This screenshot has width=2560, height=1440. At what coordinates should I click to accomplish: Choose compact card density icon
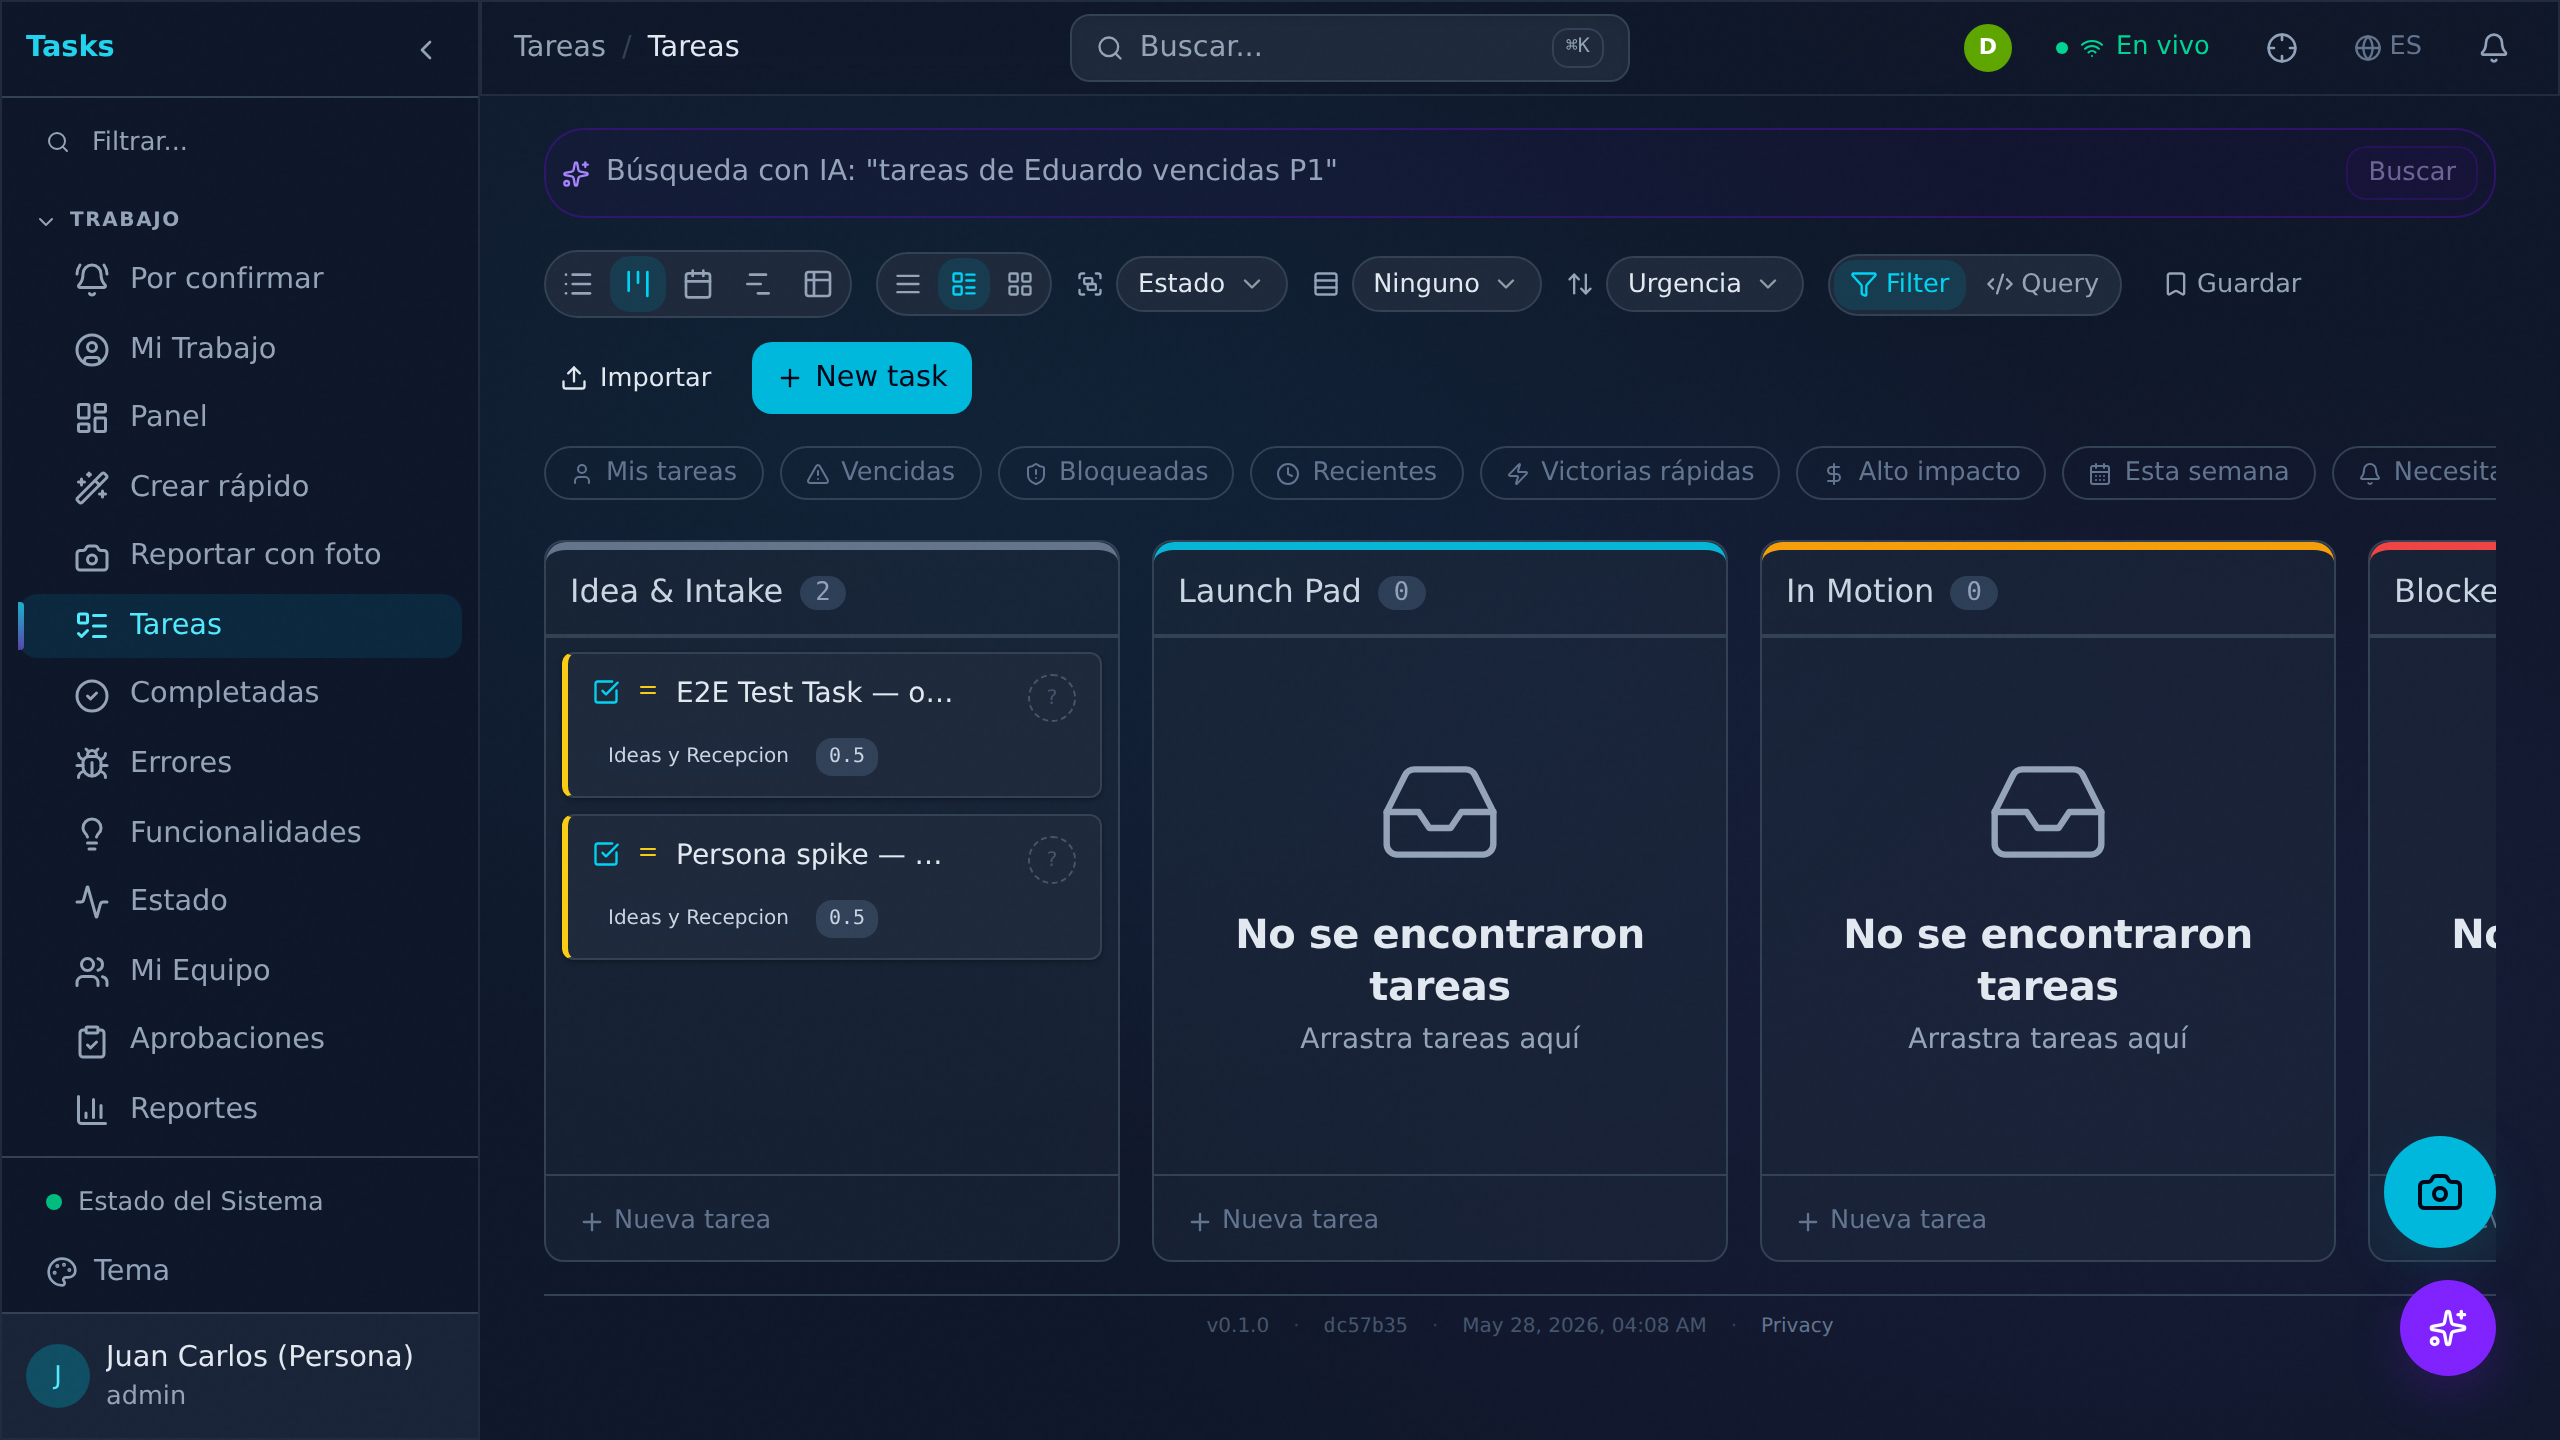pos(908,284)
